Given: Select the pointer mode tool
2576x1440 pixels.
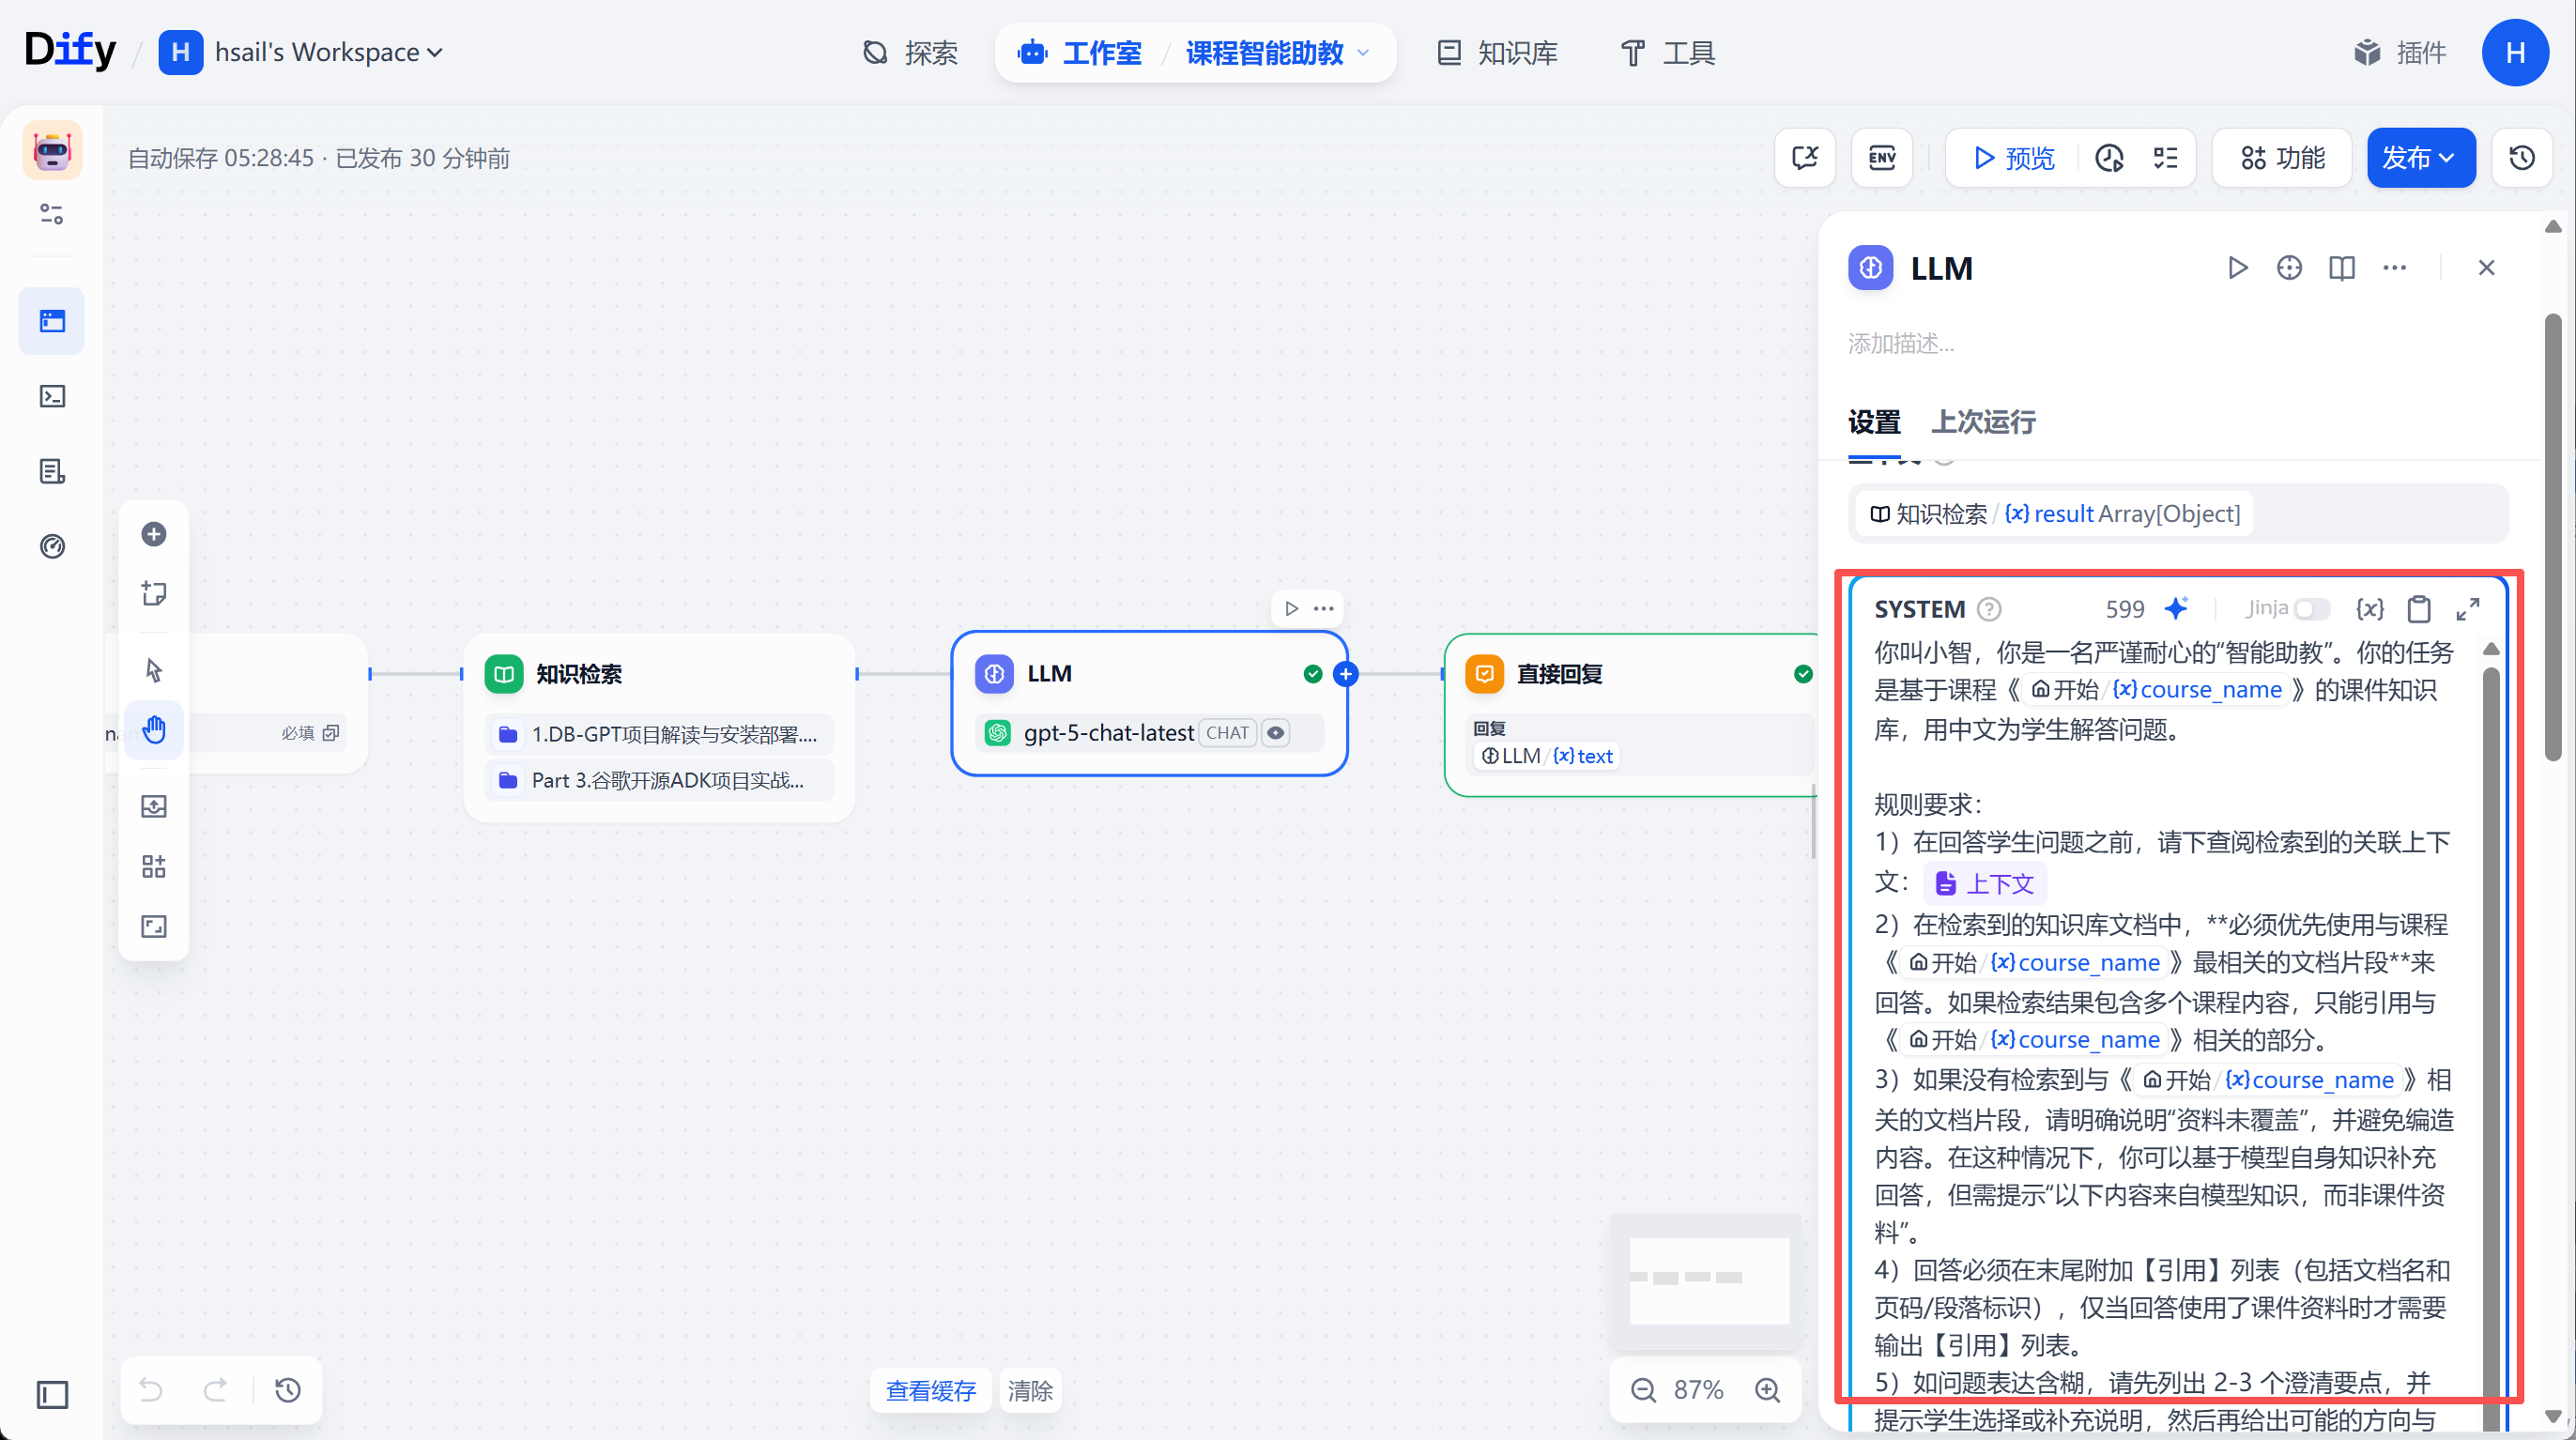Looking at the screenshot, I should pyautogui.click(x=153, y=669).
